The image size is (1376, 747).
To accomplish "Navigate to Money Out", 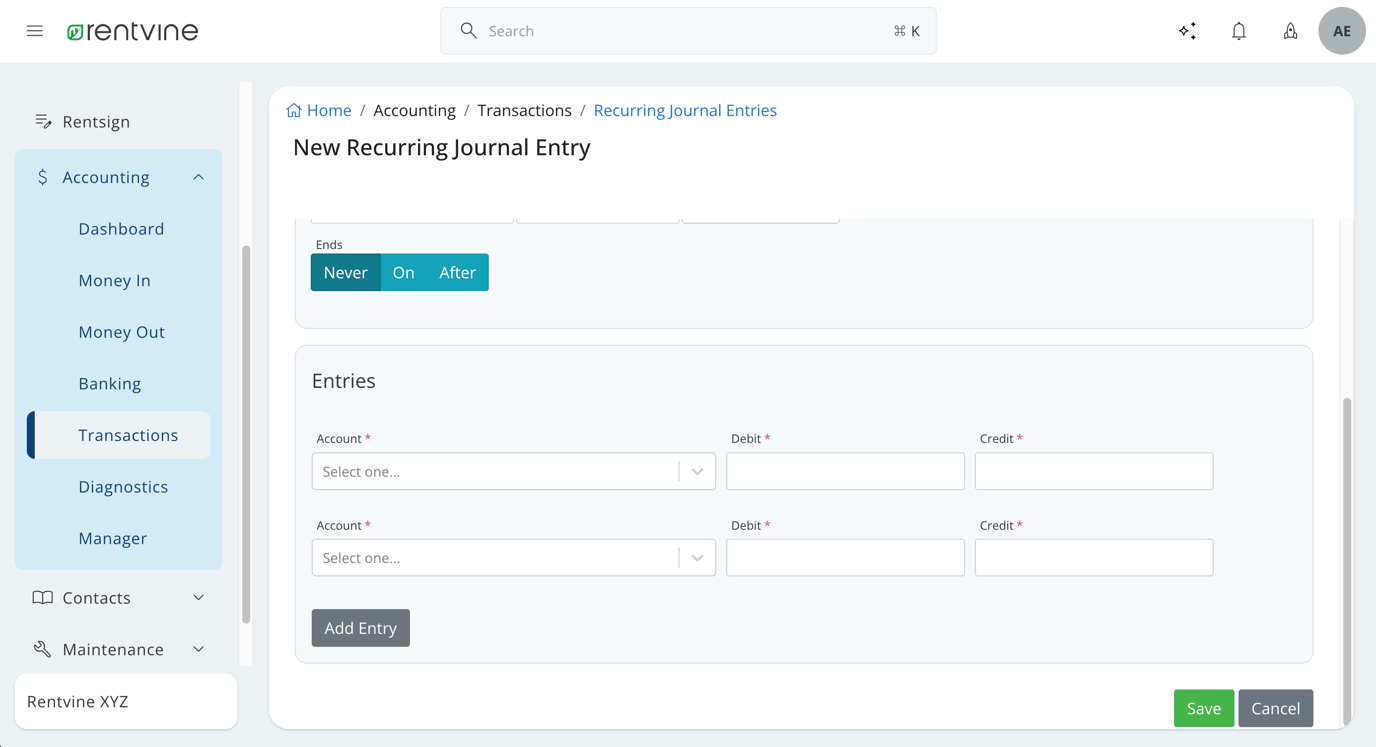I will click(x=121, y=331).
